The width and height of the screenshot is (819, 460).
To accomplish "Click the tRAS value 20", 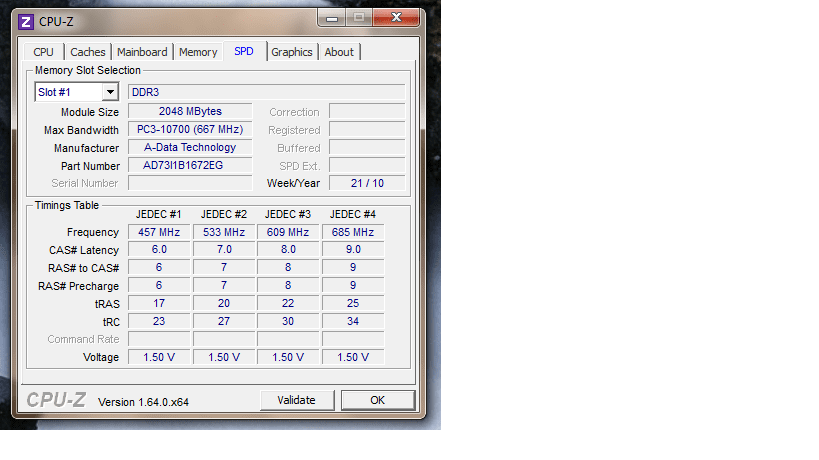I will click(224, 303).
